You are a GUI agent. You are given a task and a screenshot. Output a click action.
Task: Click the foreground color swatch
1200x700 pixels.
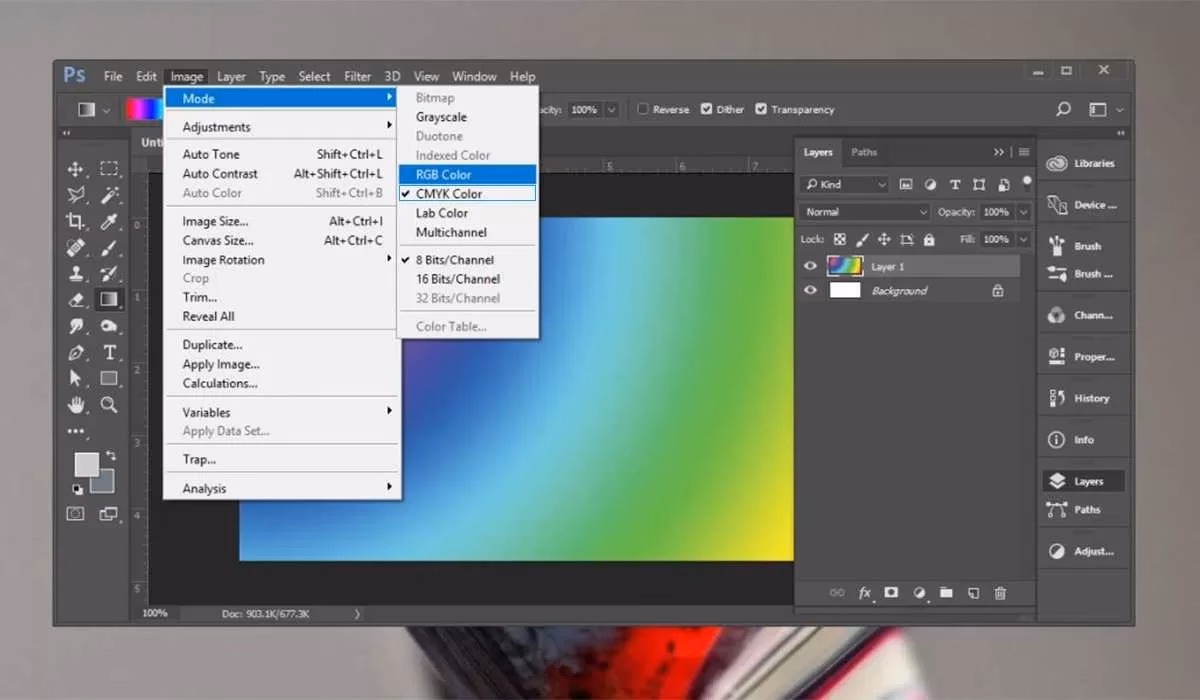pos(86,462)
